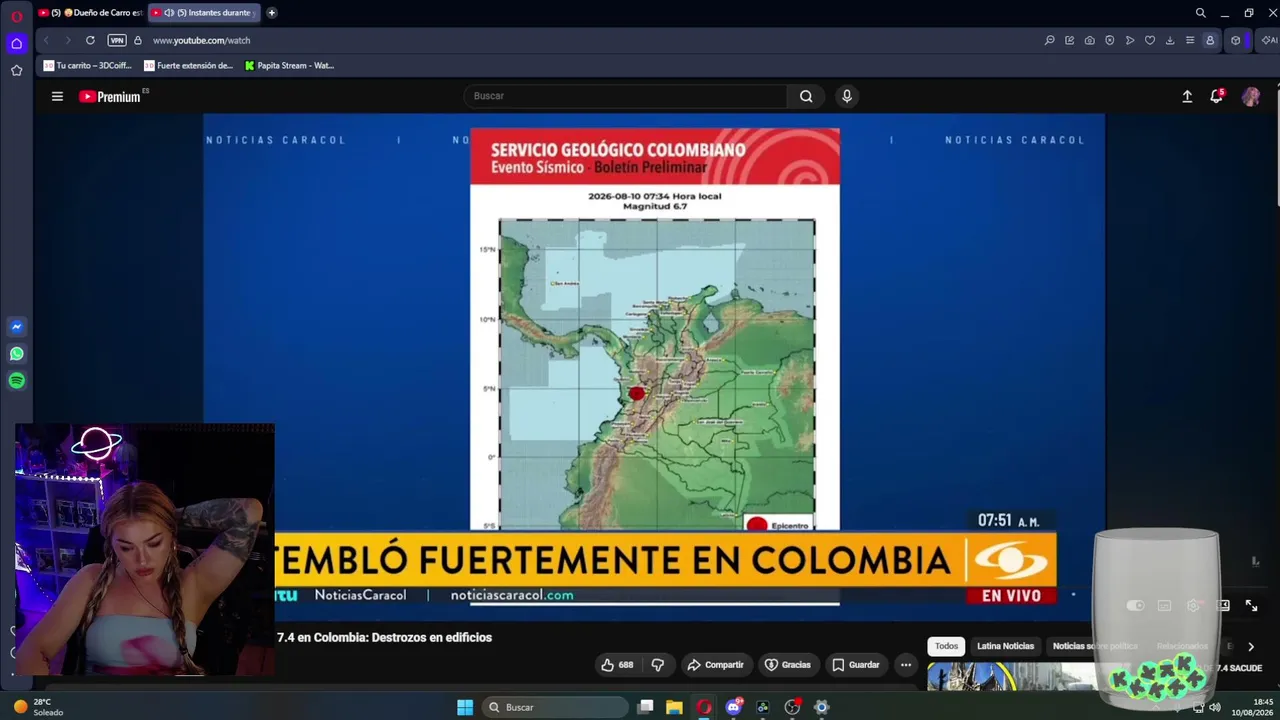Open the YouTube account avatar menu

click(x=1251, y=96)
